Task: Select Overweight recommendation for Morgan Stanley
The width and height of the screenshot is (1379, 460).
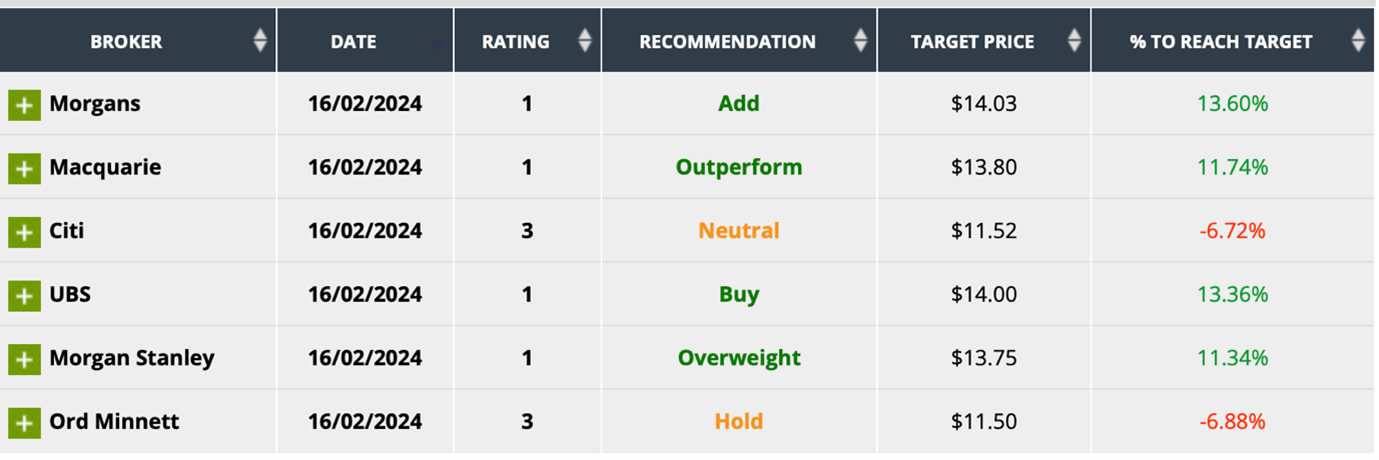Action: click(739, 358)
